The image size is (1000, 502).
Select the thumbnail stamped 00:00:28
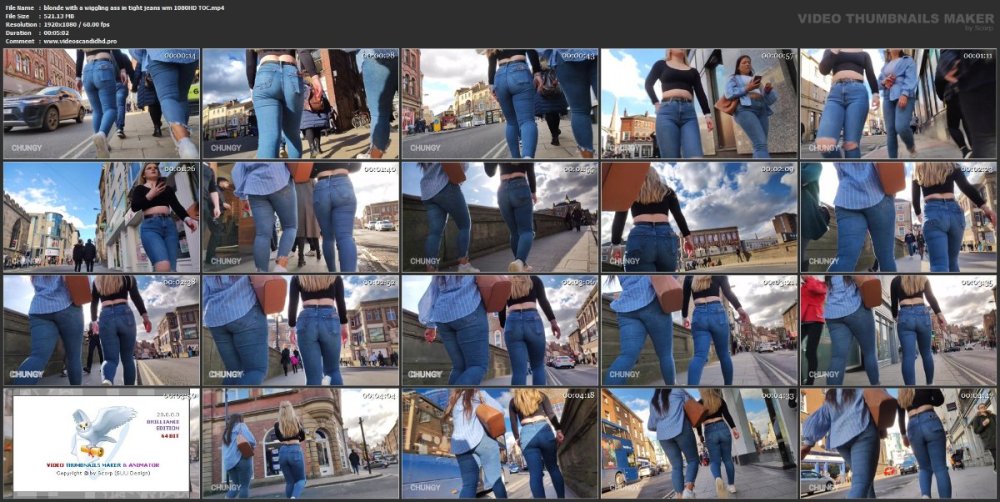point(301,103)
